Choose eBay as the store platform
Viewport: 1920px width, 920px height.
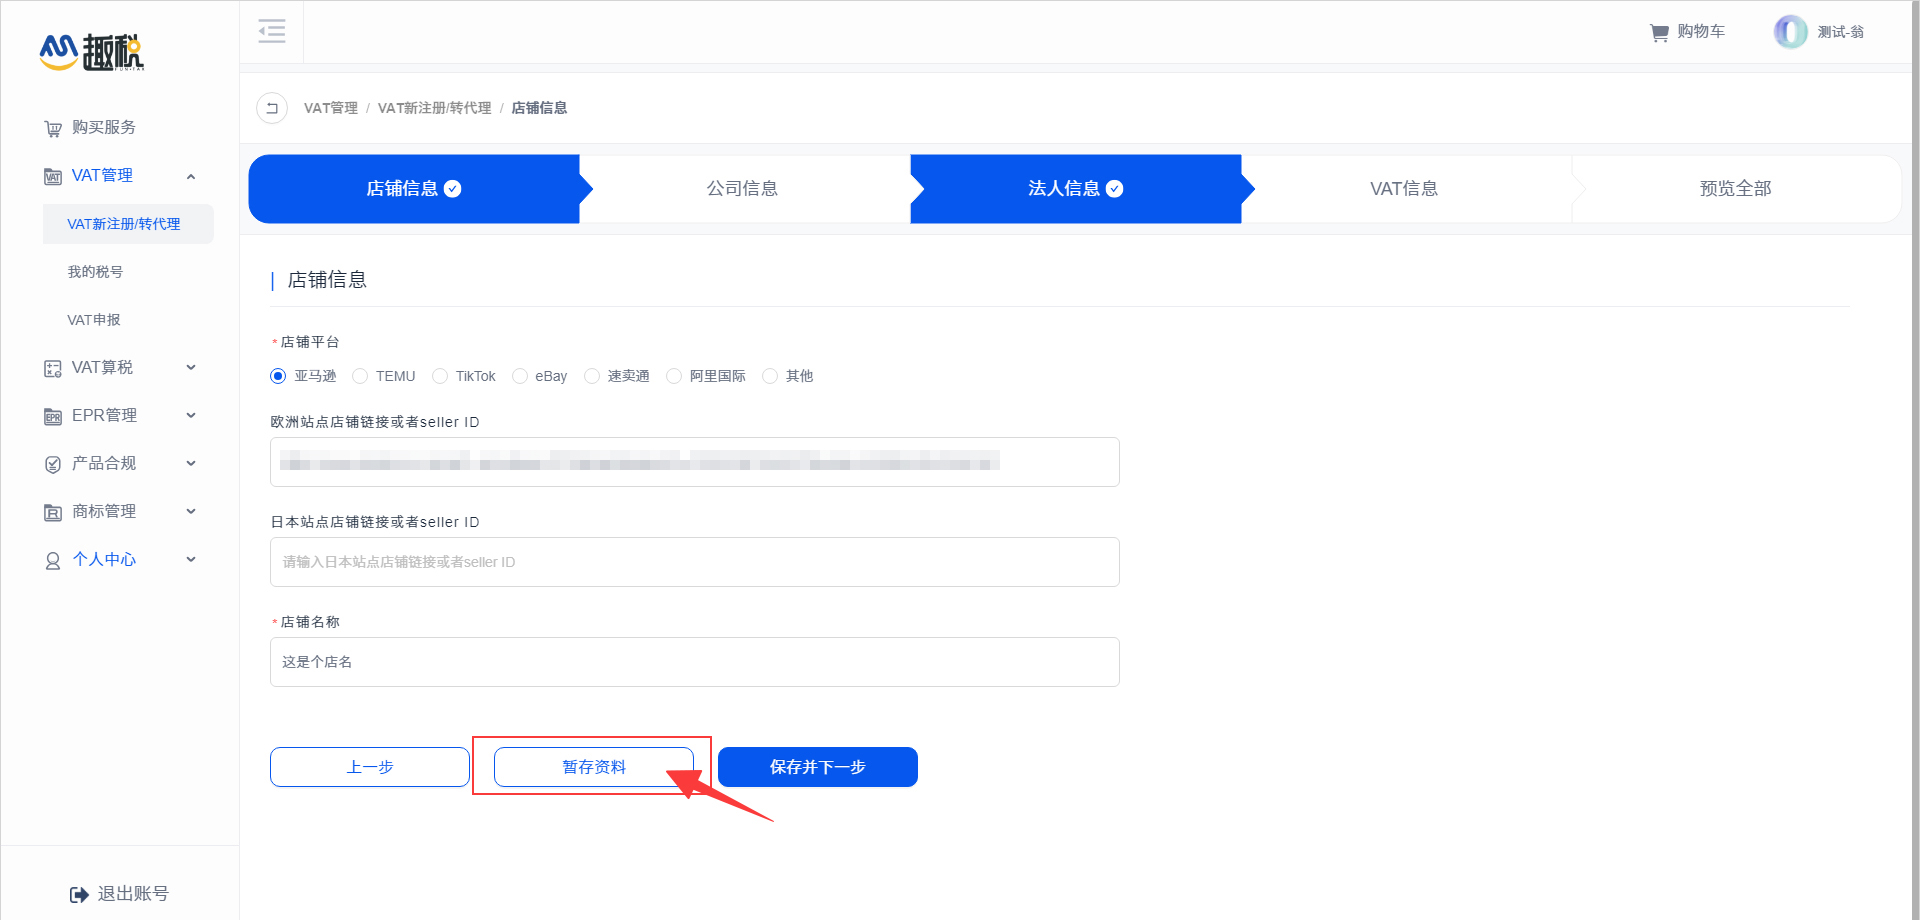pyautogui.click(x=520, y=375)
